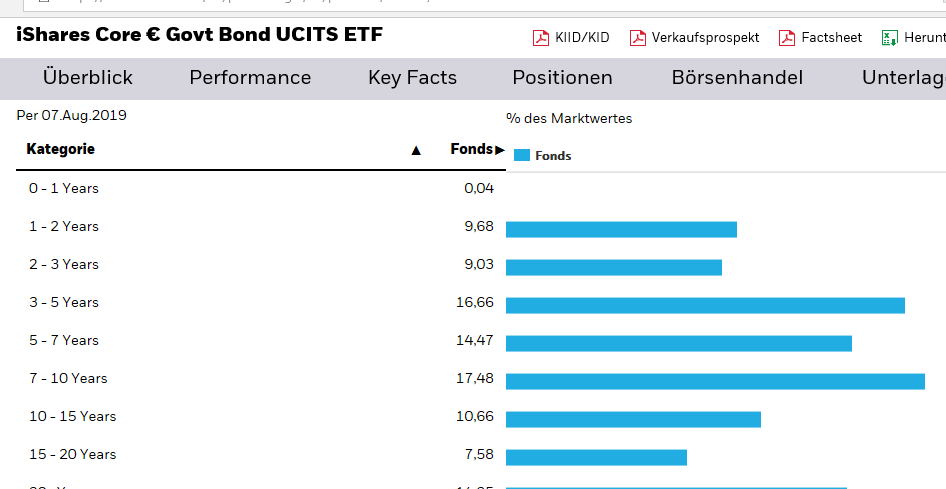Select the Börsenhandel tab
The image size is (946, 489).
coord(737,78)
